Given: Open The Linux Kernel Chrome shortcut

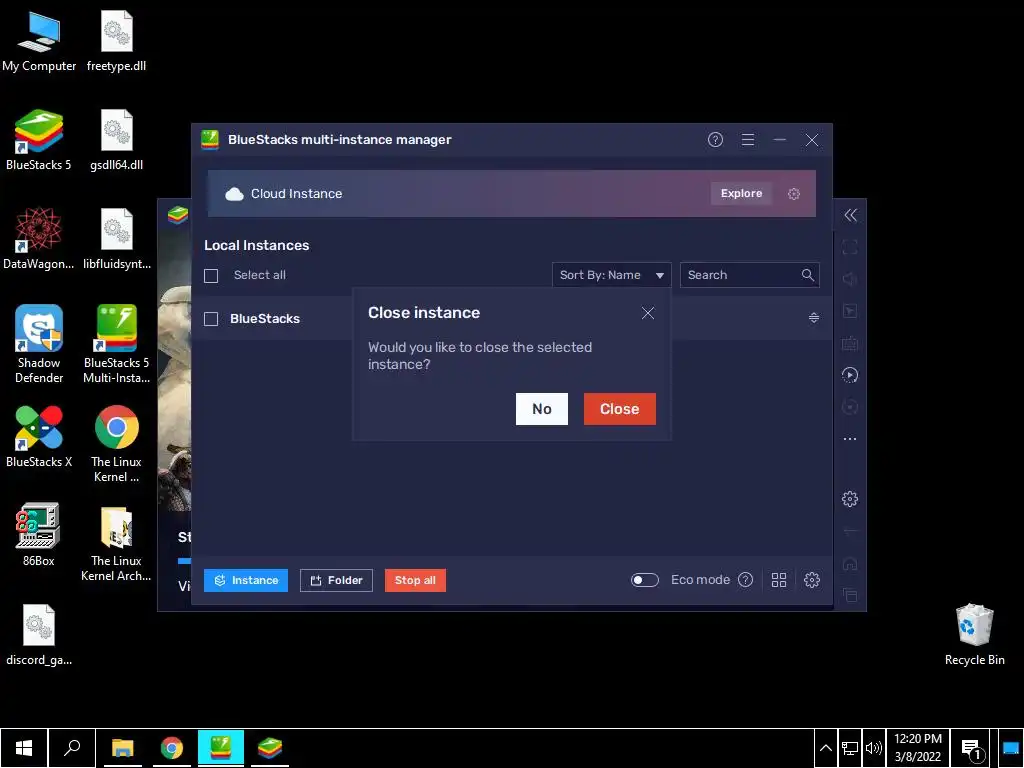Looking at the screenshot, I should coord(116,444).
